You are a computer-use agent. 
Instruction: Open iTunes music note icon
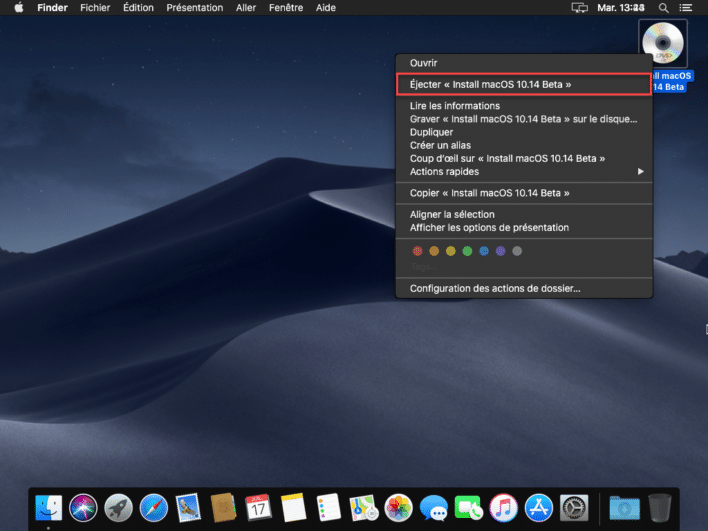503,508
